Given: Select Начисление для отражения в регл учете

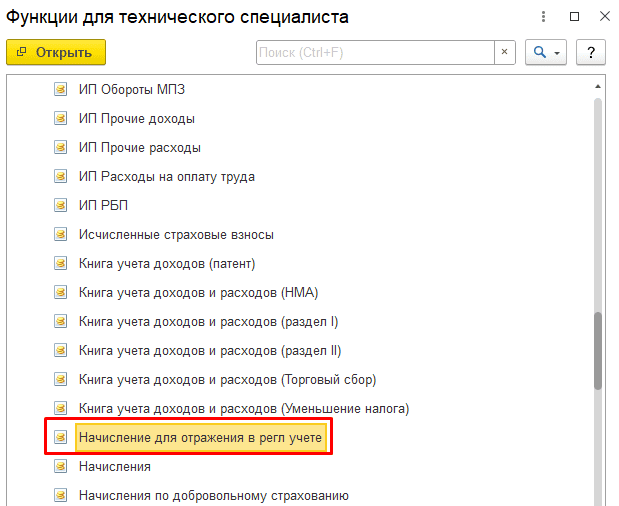Looking at the screenshot, I should [201, 438].
